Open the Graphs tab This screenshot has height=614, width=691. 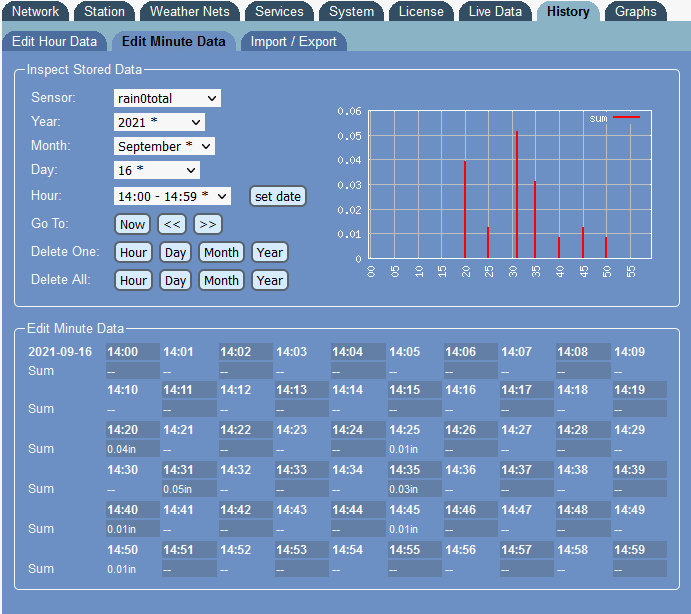[635, 11]
